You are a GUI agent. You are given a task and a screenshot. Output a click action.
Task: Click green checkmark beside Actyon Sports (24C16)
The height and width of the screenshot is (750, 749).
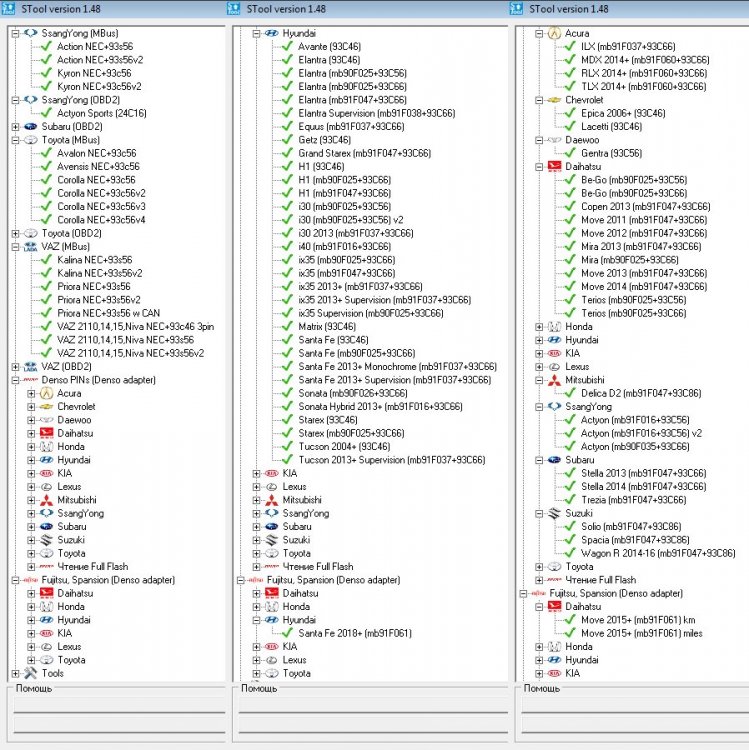pyautogui.click(x=46, y=113)
